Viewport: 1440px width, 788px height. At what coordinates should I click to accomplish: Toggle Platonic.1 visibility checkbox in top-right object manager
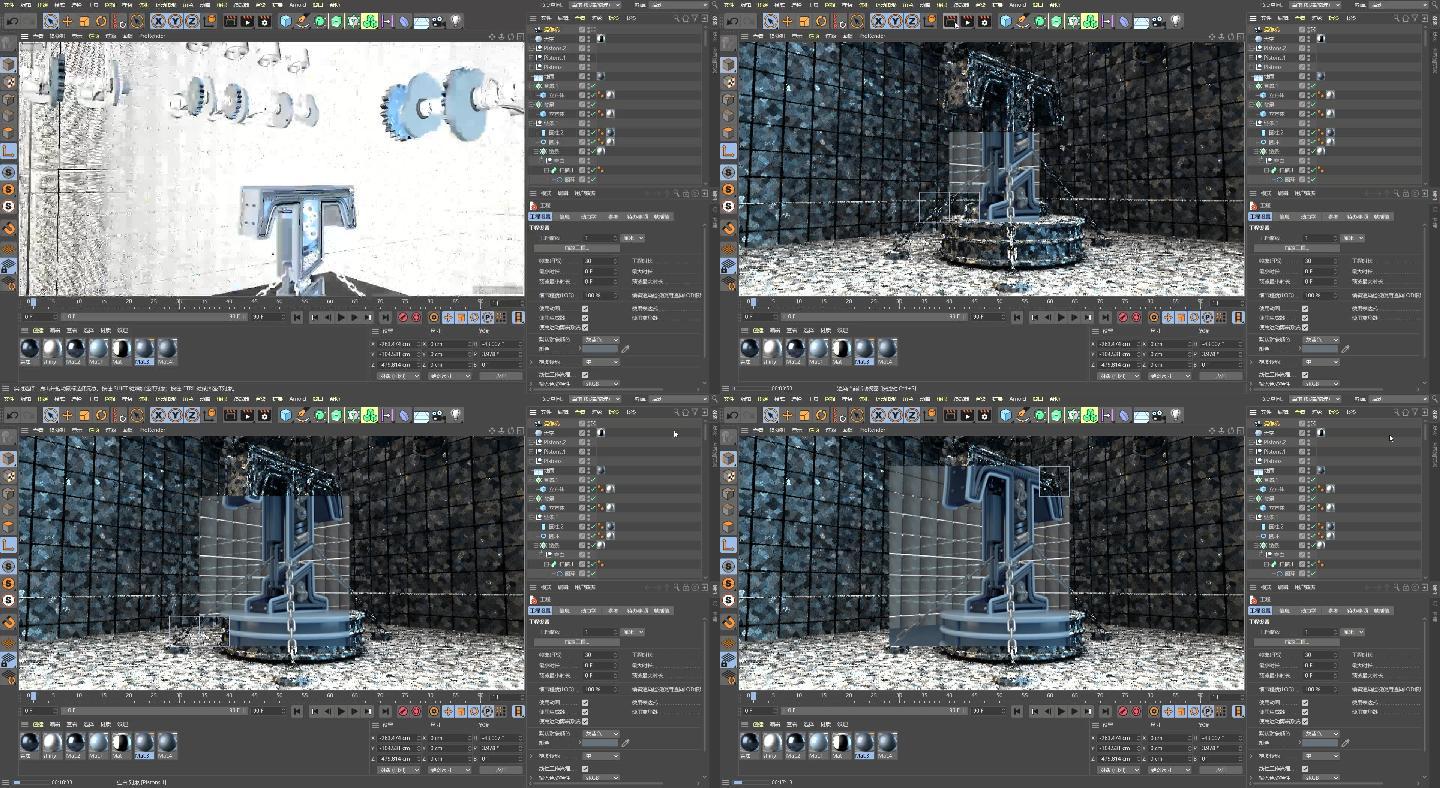pyautogui.click(x=1303, y=57)
